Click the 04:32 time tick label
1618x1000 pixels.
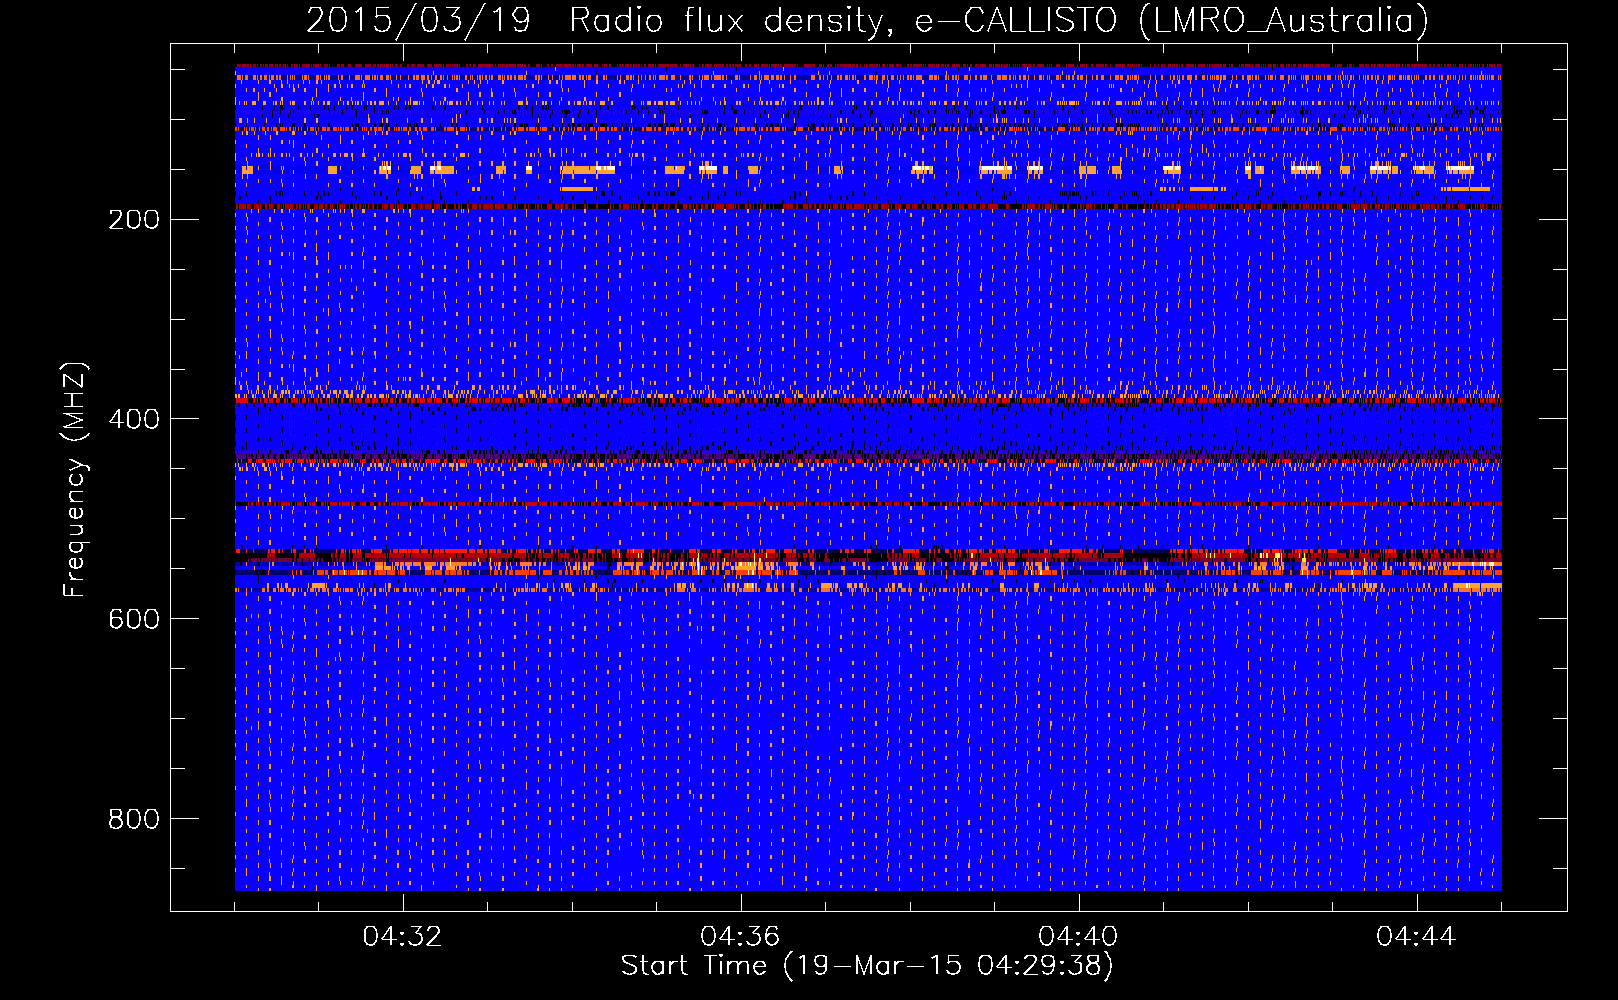[403, 936]
